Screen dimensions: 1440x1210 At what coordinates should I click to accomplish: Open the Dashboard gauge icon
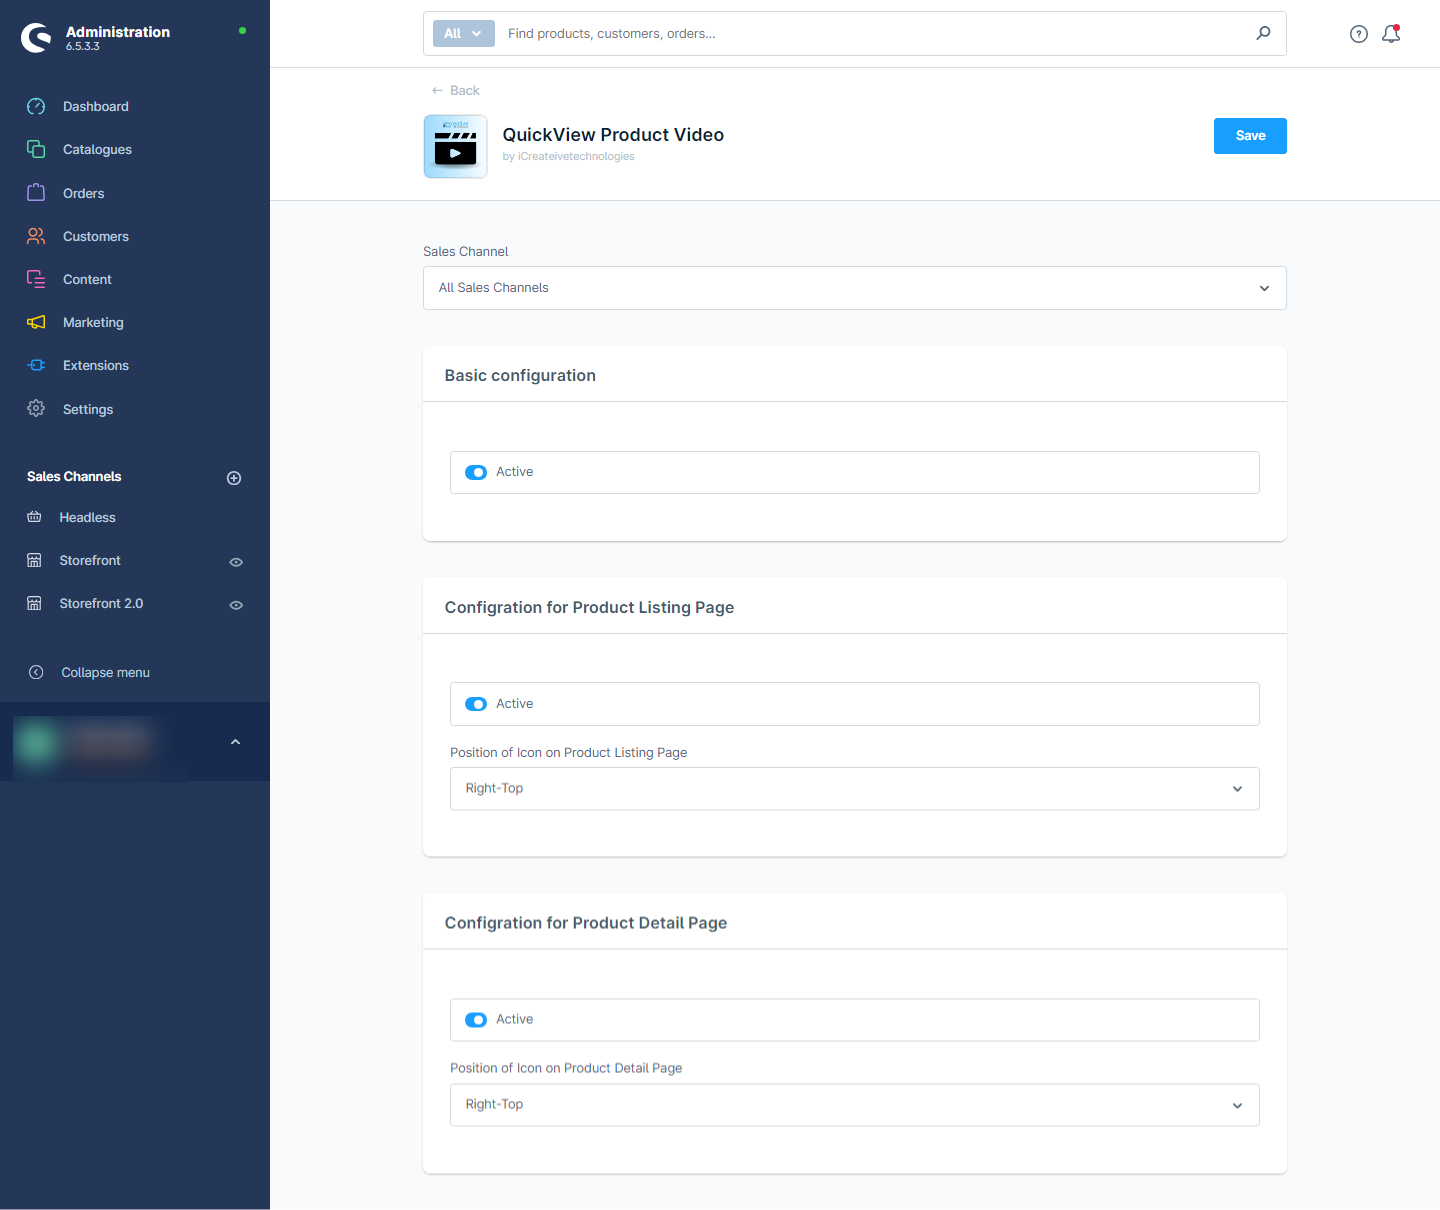[x=36, y=106]
